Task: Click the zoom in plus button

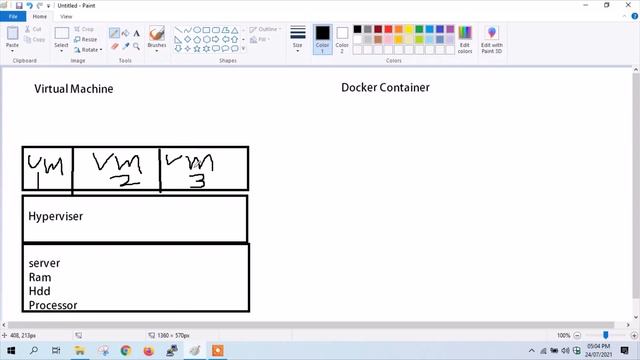Action: click(634, 336)
